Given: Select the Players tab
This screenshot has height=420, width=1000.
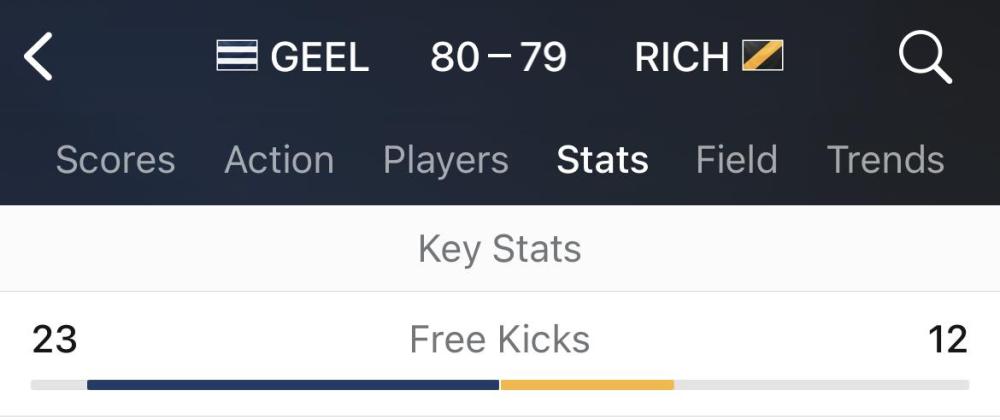Looking at the screenshot, I should [x=446, y=160].
